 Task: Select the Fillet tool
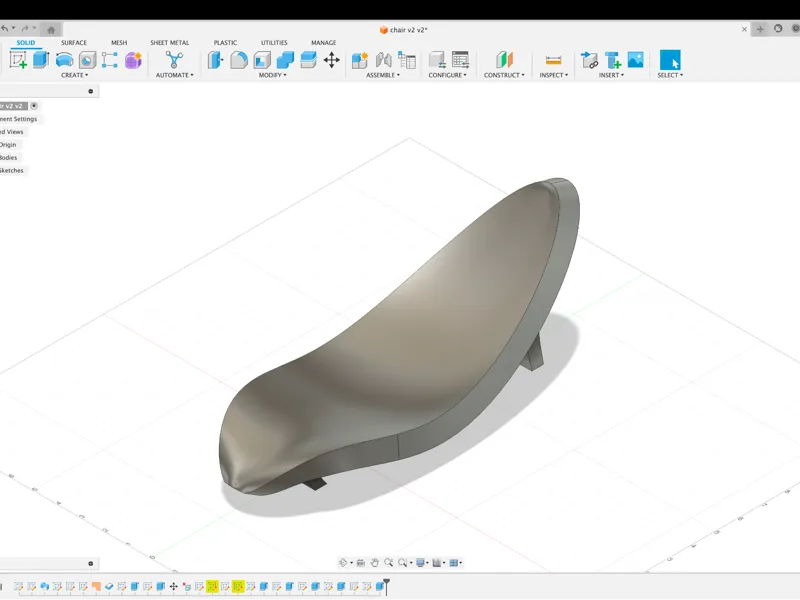coord(239,60)
